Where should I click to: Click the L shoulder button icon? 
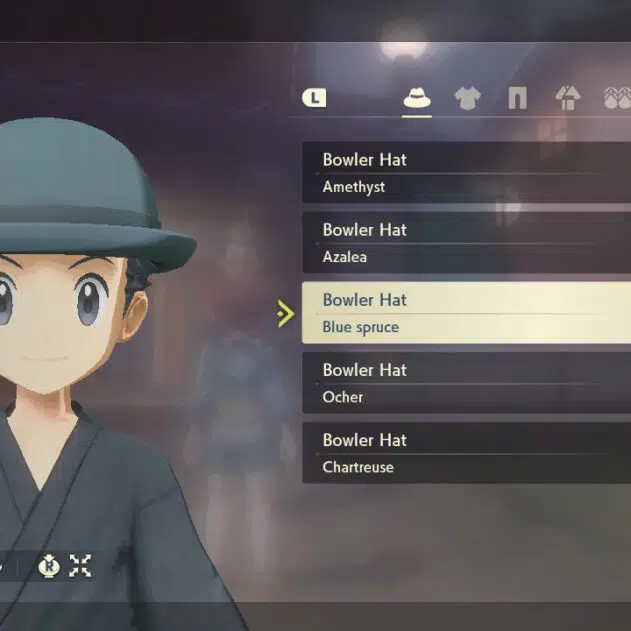tap(314, 98)
